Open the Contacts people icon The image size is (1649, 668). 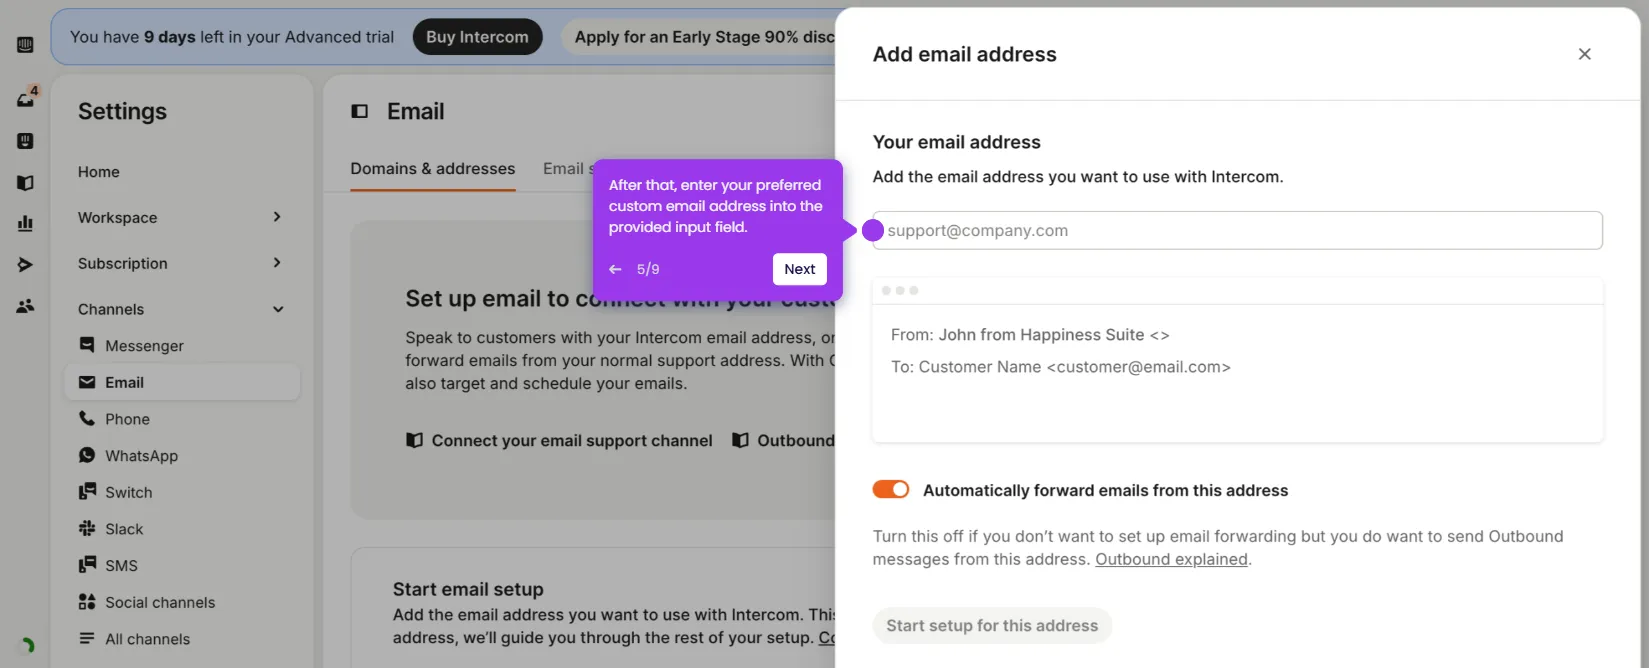click(26, 306)
